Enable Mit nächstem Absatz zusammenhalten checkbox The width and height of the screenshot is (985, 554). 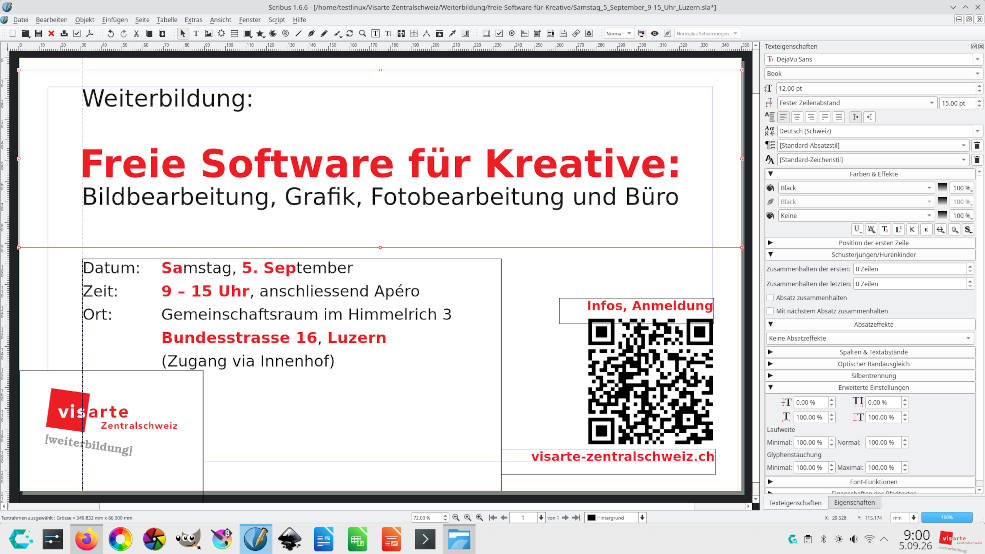click(x=770, y=311)
